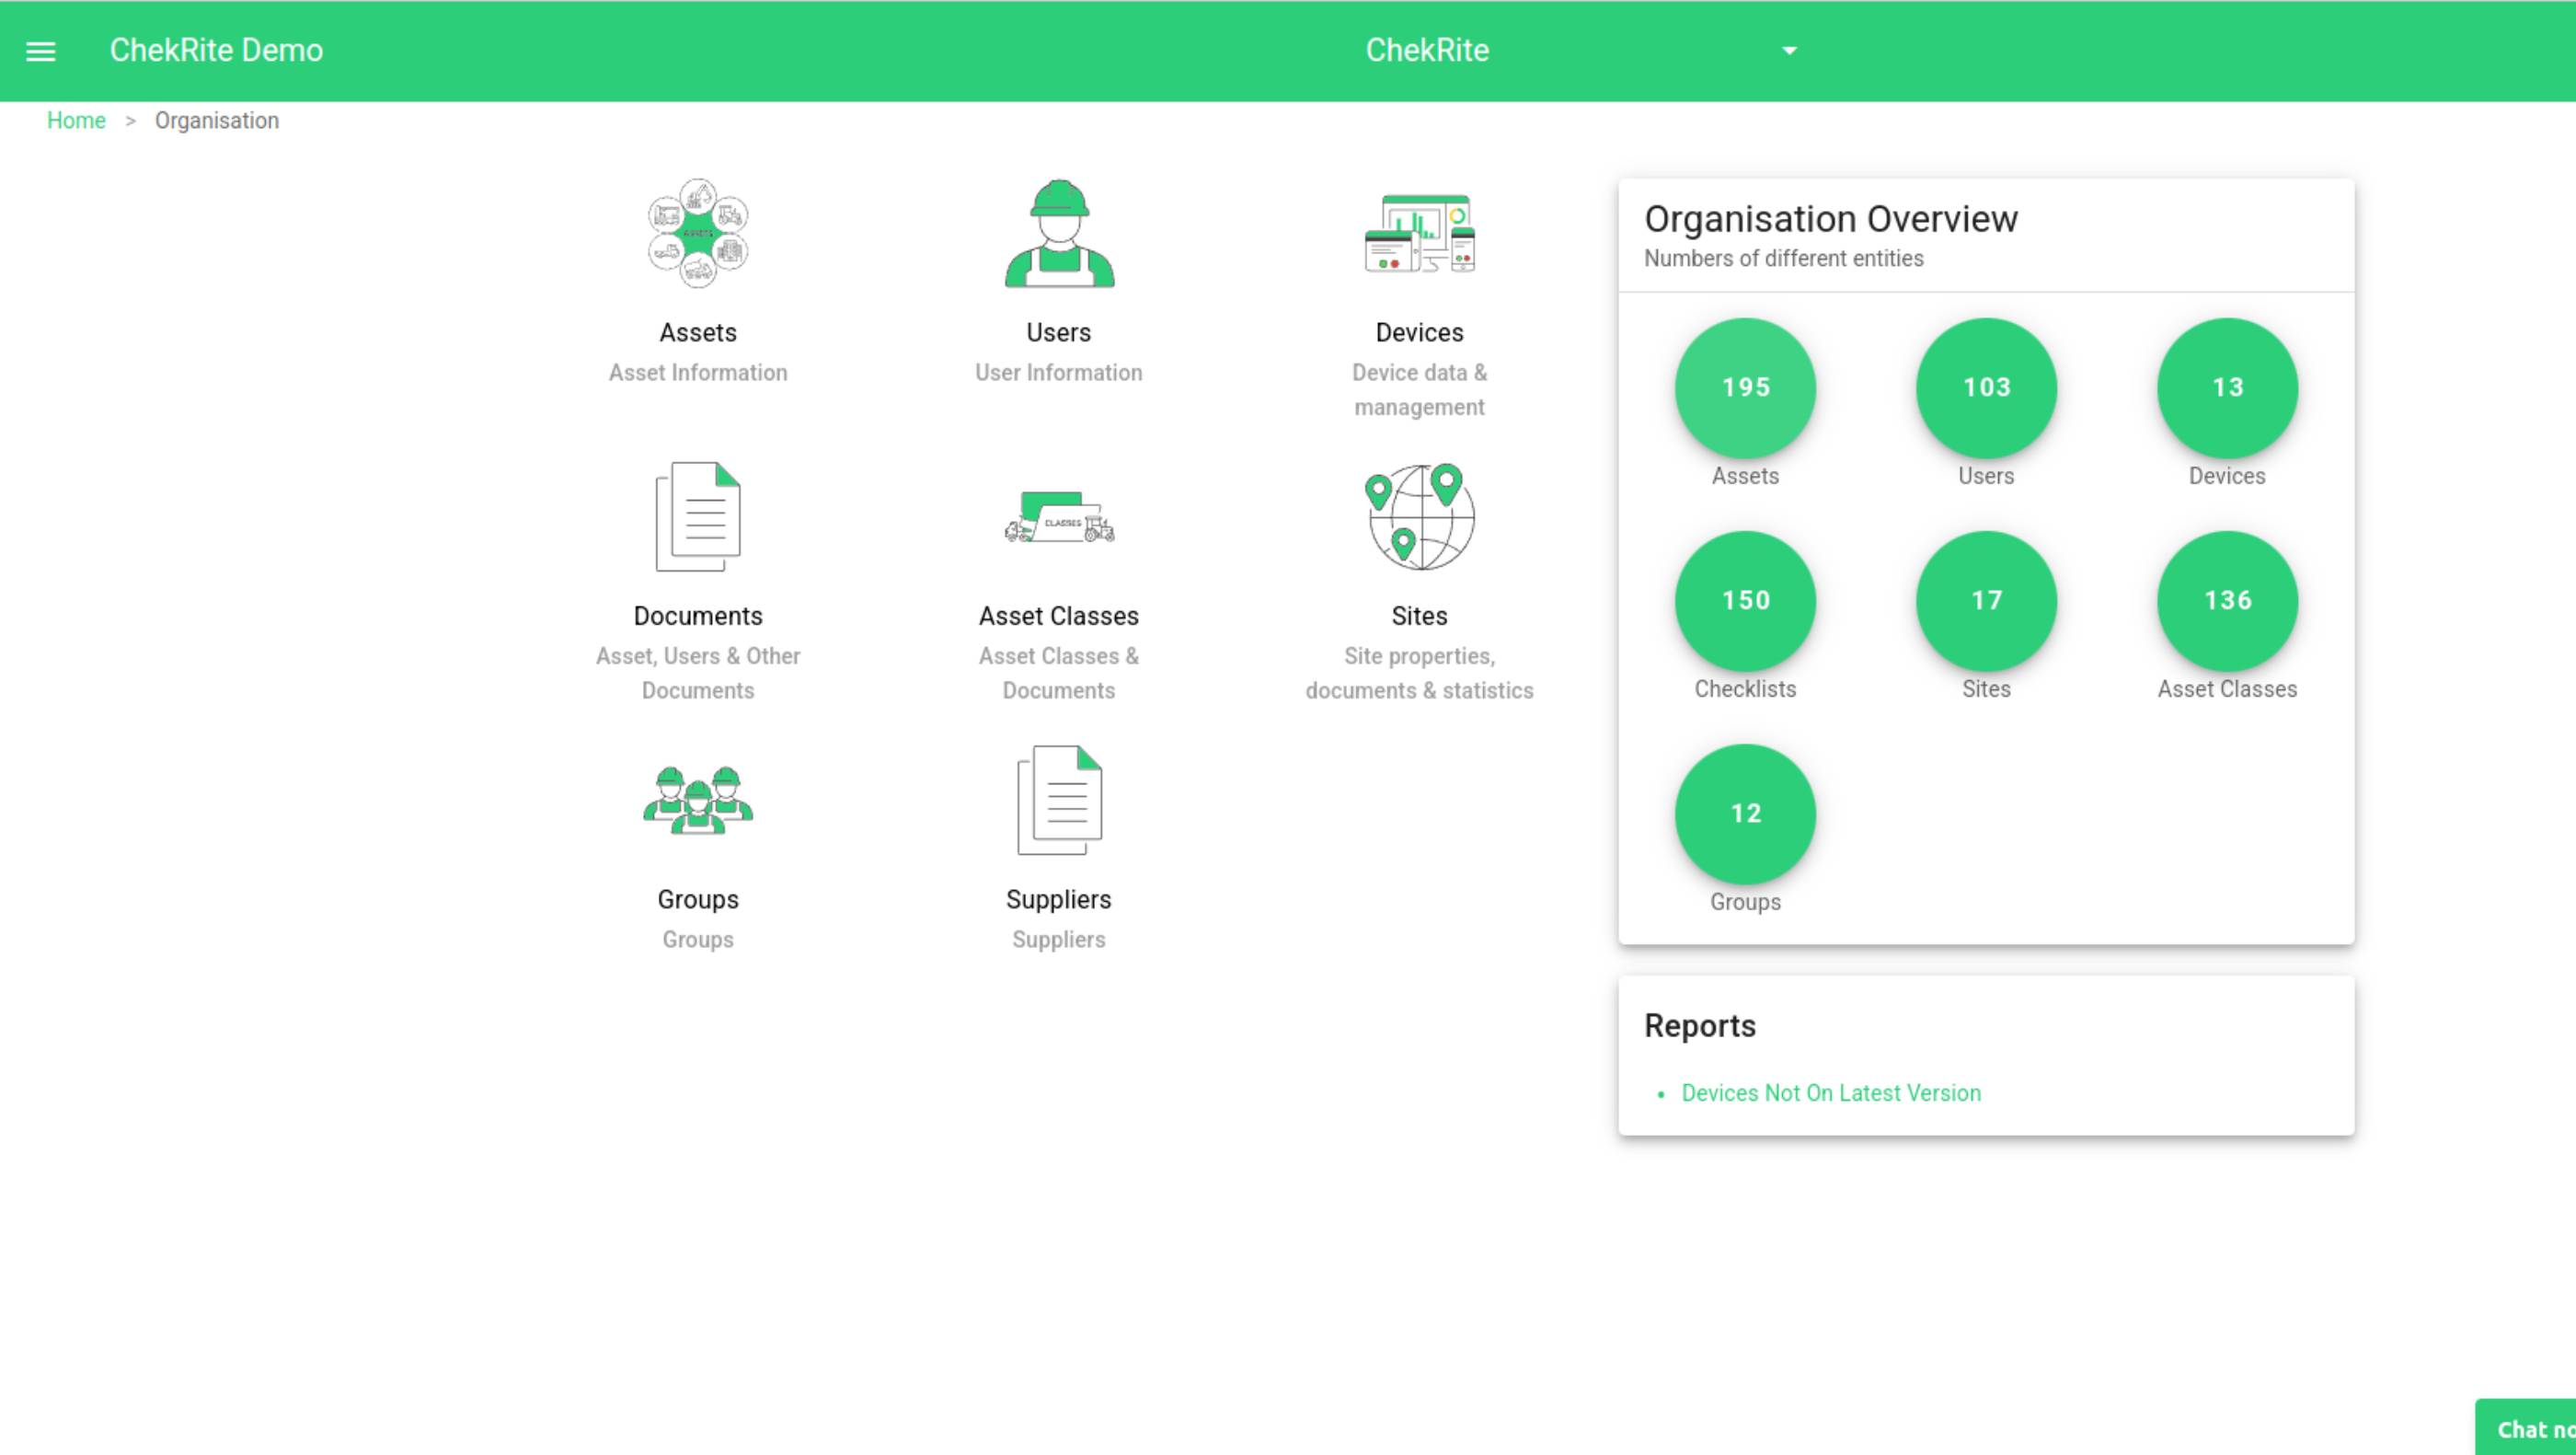This screenshot has width=2576, height=1455.
Task: Open the Devices dashboard icon
Action: click(1419, 234)
